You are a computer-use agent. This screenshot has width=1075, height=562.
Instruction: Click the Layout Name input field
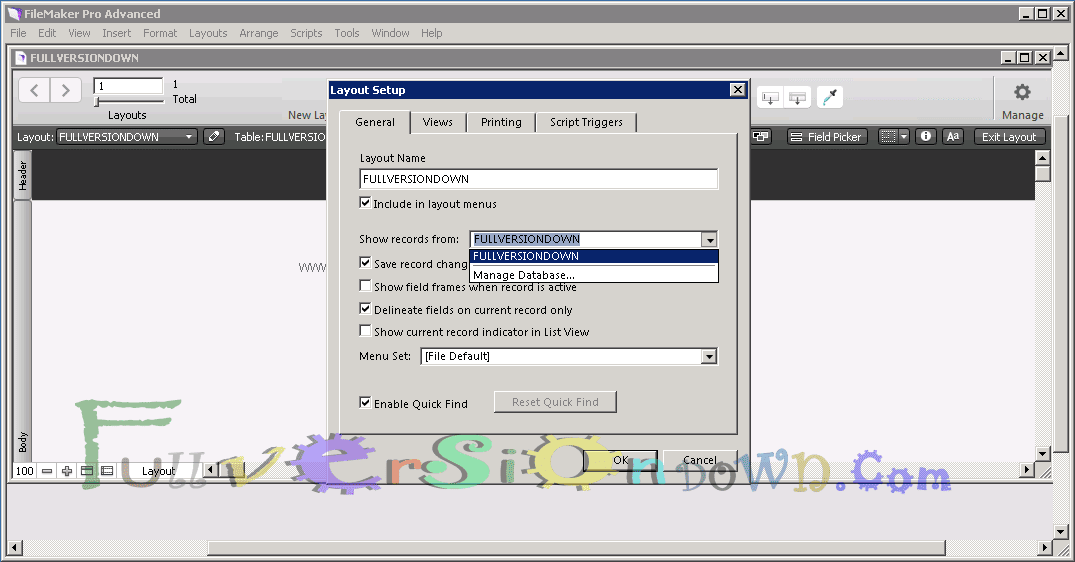pyautogui.click(x=539, y=179)
